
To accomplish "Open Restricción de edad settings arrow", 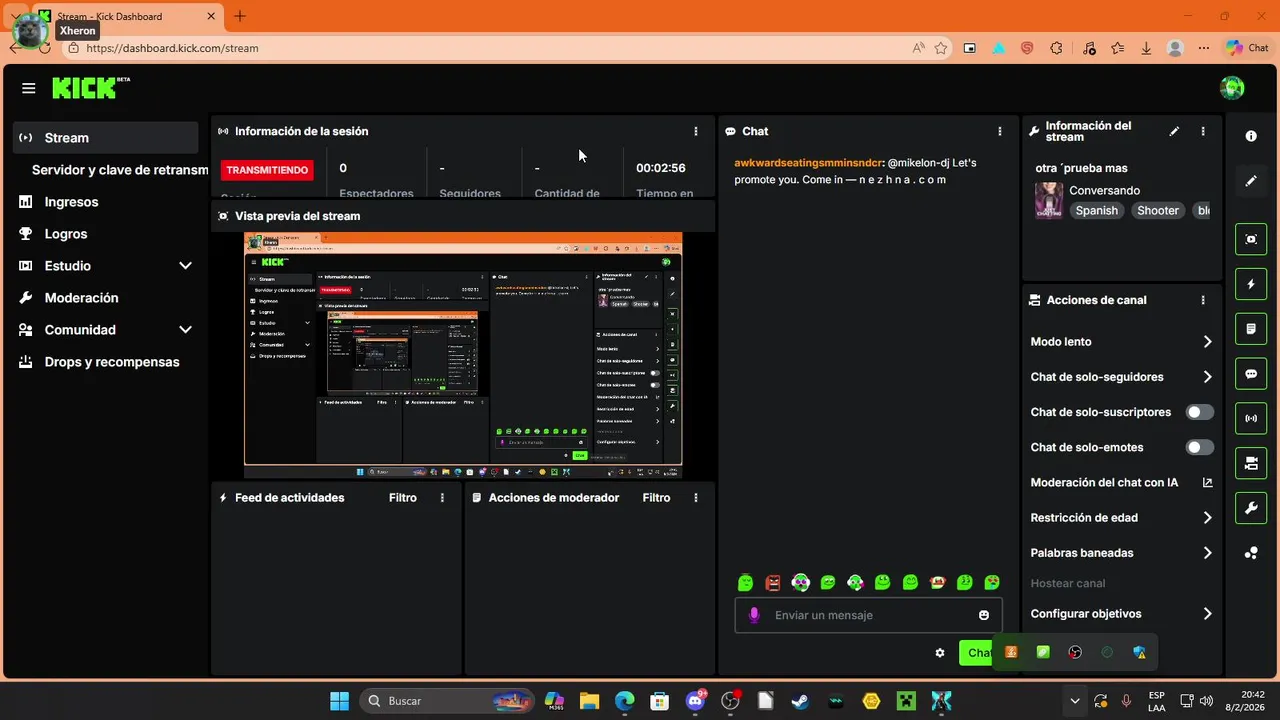I will [x=1207, y=518].
